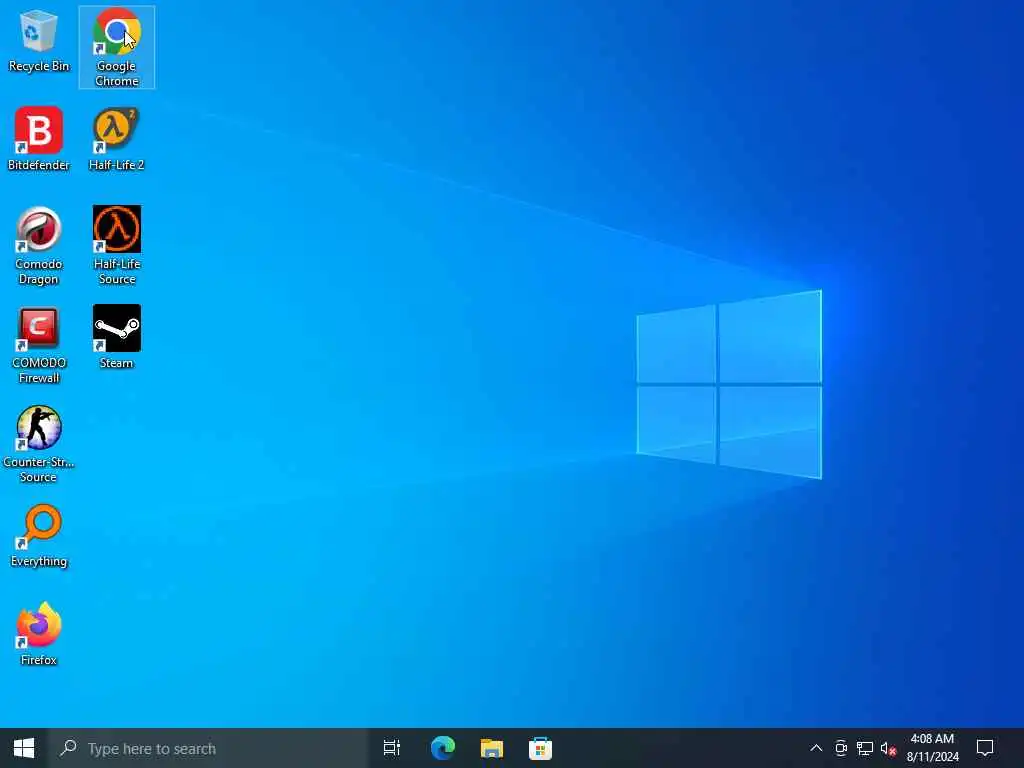The height and width of the screenshot is (768, 1024).
Task: Select the Everything search tool shortcut
Action: (x=39, y=536)
